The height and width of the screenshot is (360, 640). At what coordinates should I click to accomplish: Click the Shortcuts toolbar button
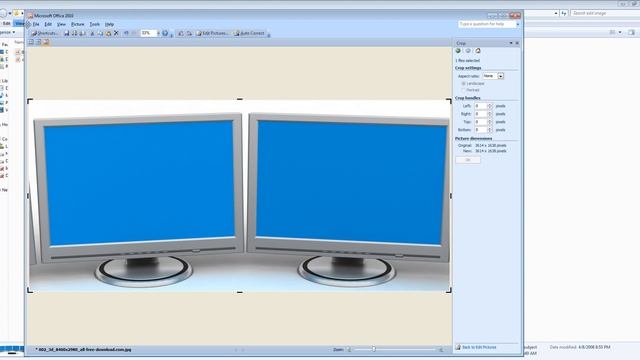pyautogui.click(x=45, y=33)
